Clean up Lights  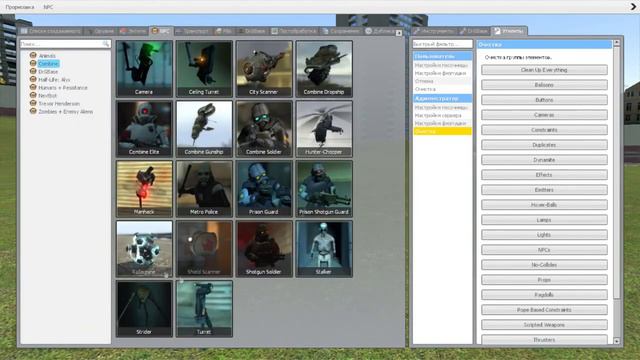click(x=544, y=235)
